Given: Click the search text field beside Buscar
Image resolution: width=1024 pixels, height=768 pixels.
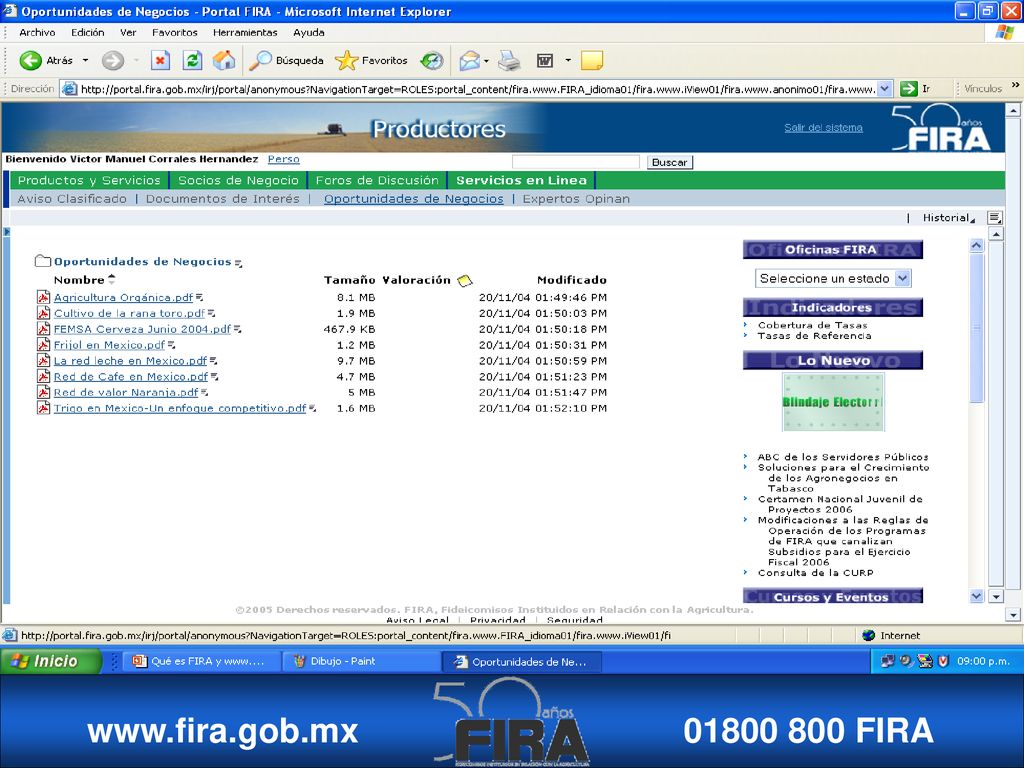Looking at the screenshot, I should (x=575, y=162).
